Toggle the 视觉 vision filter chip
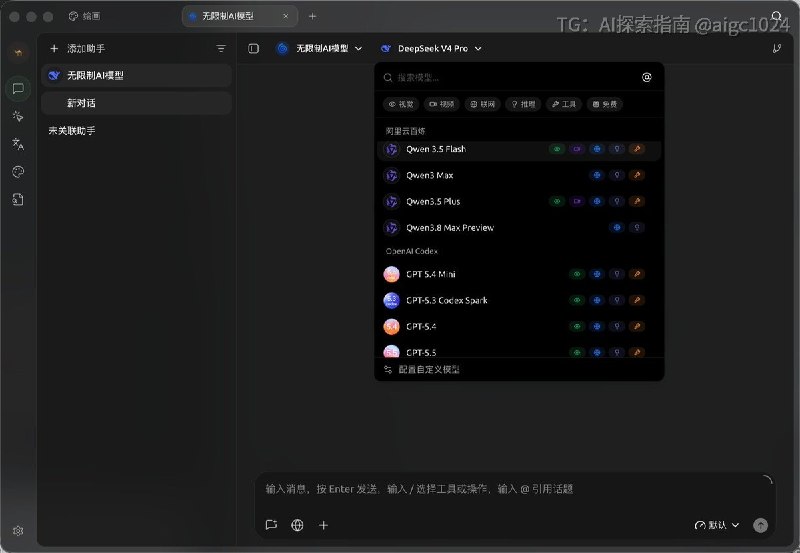Image resolution: width=800 pixels, height=553 pixels. pyautogui.click(x=401, y=104)
